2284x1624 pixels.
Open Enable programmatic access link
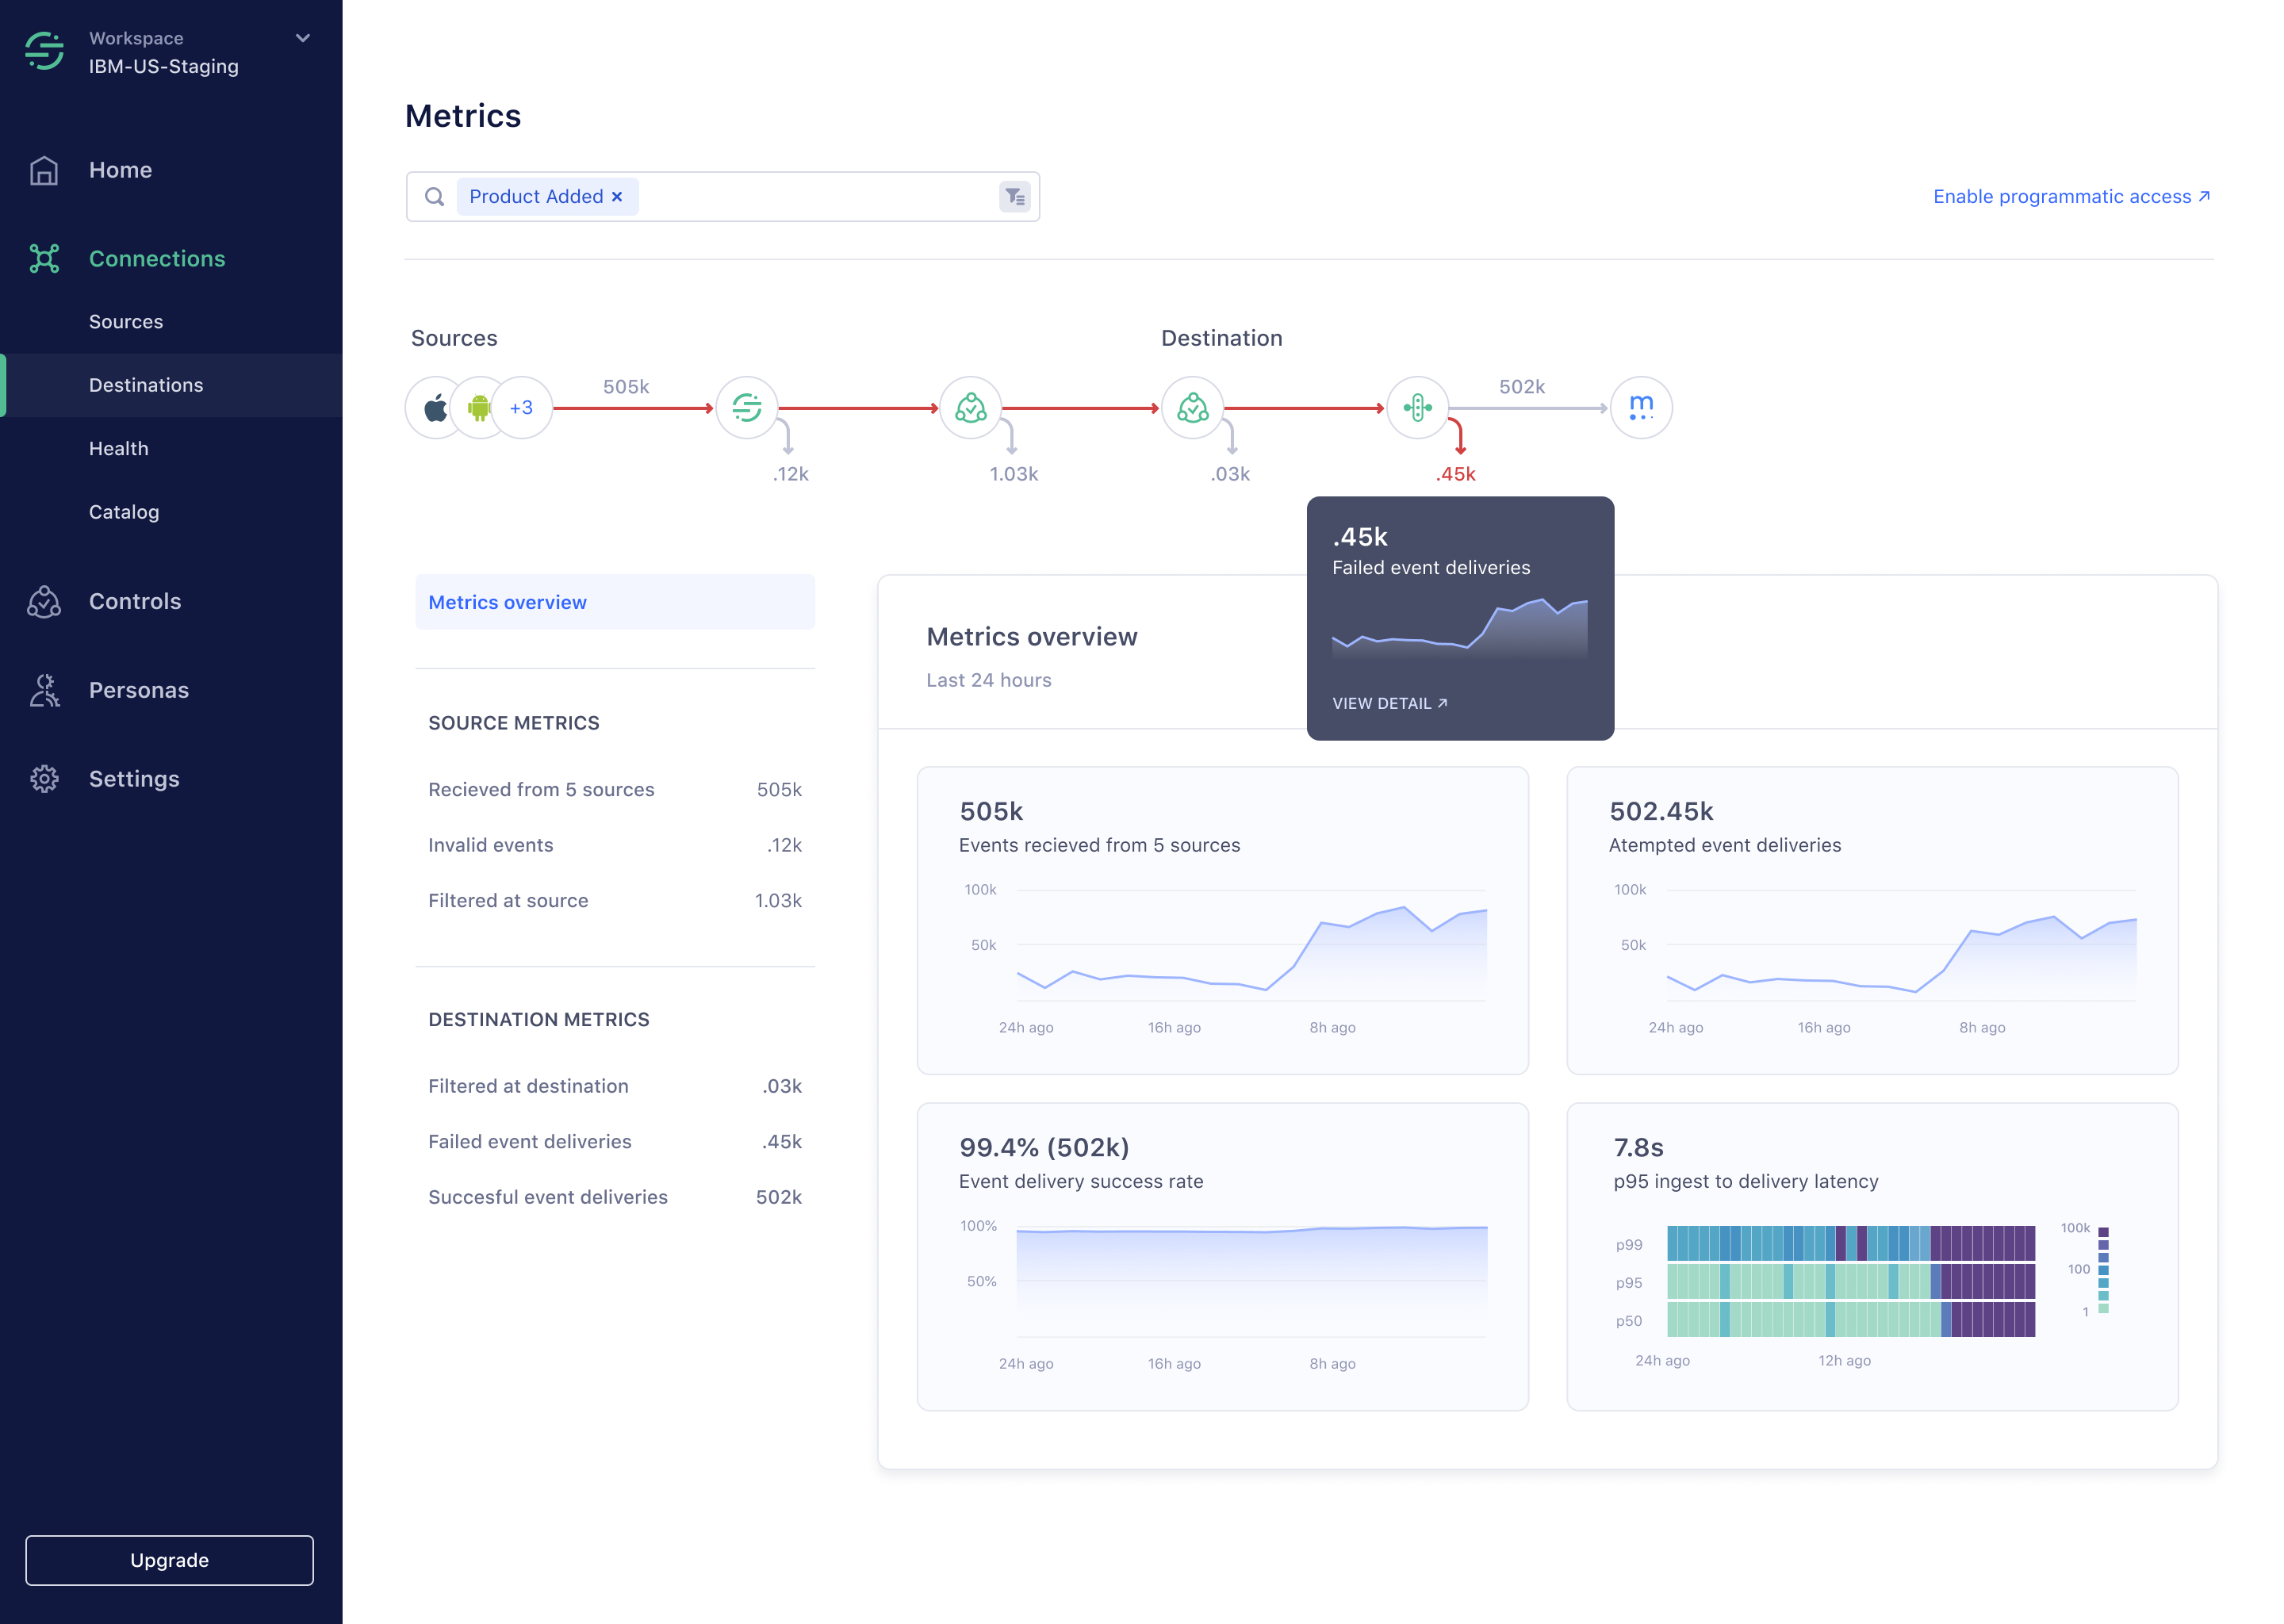coord(2070,197)
